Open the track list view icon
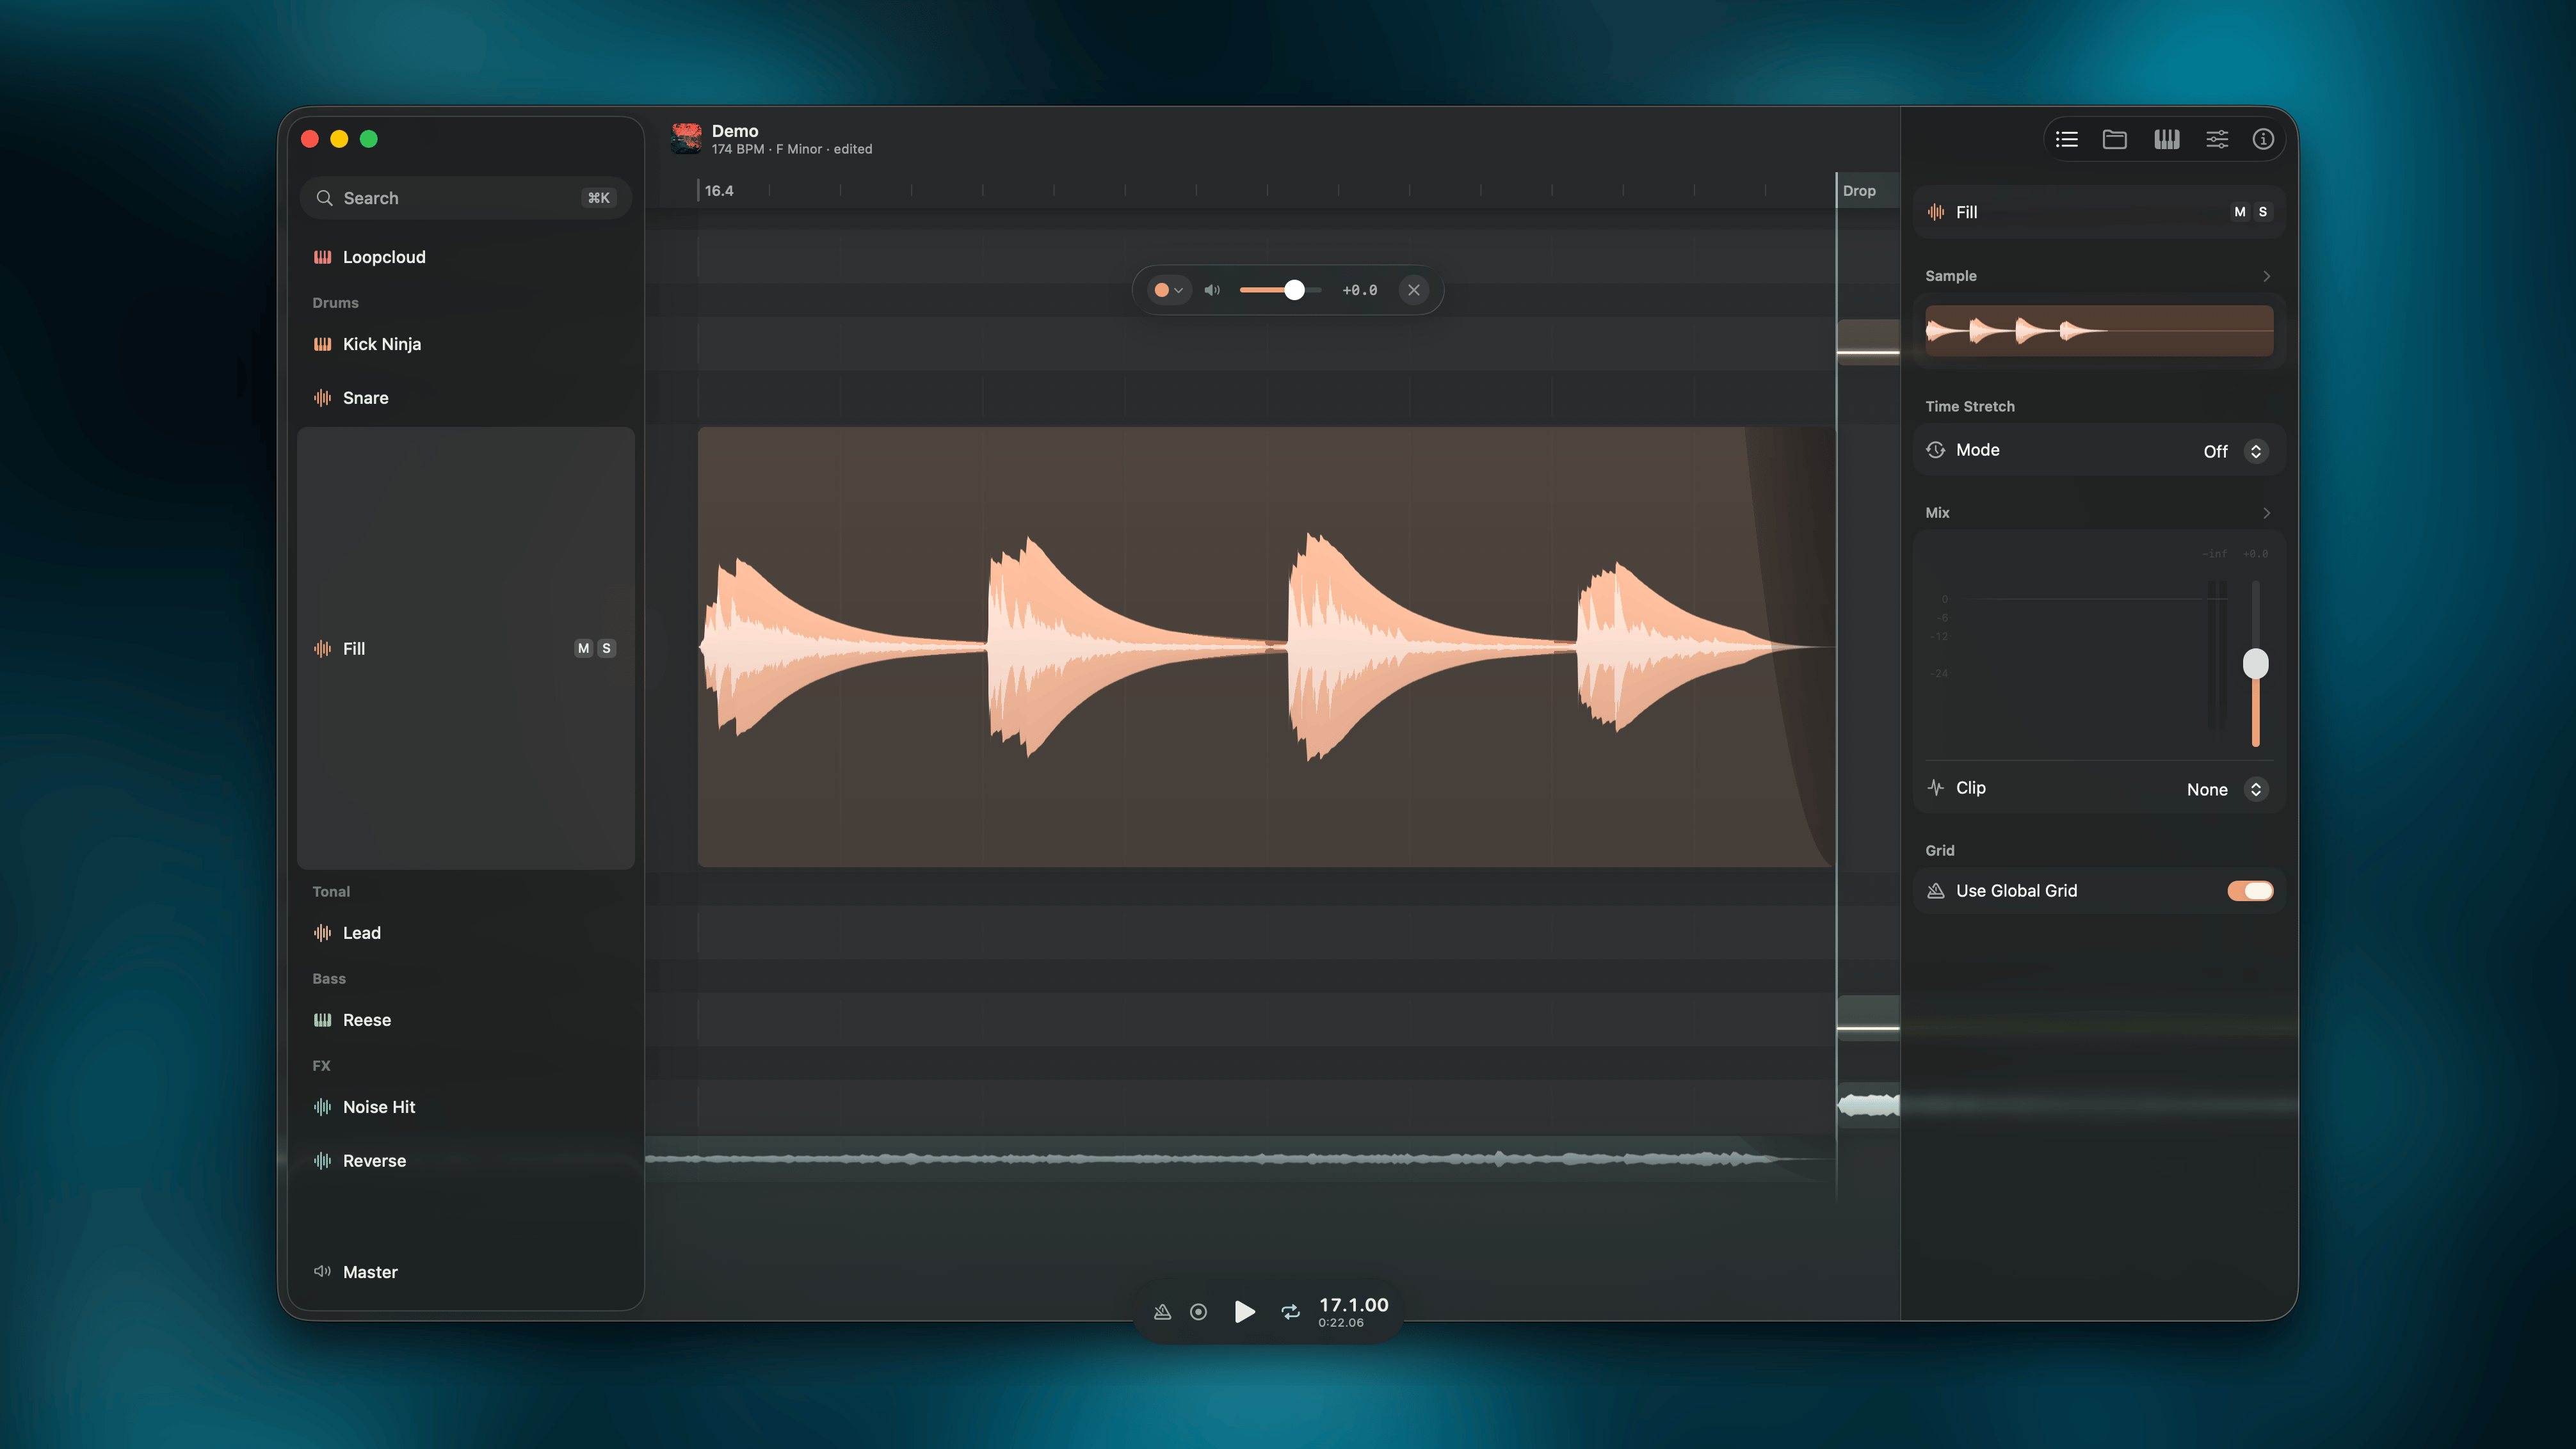The height and width of the screenshot is (1449, 2576). pyautogui.click(x=2066, y=139)
